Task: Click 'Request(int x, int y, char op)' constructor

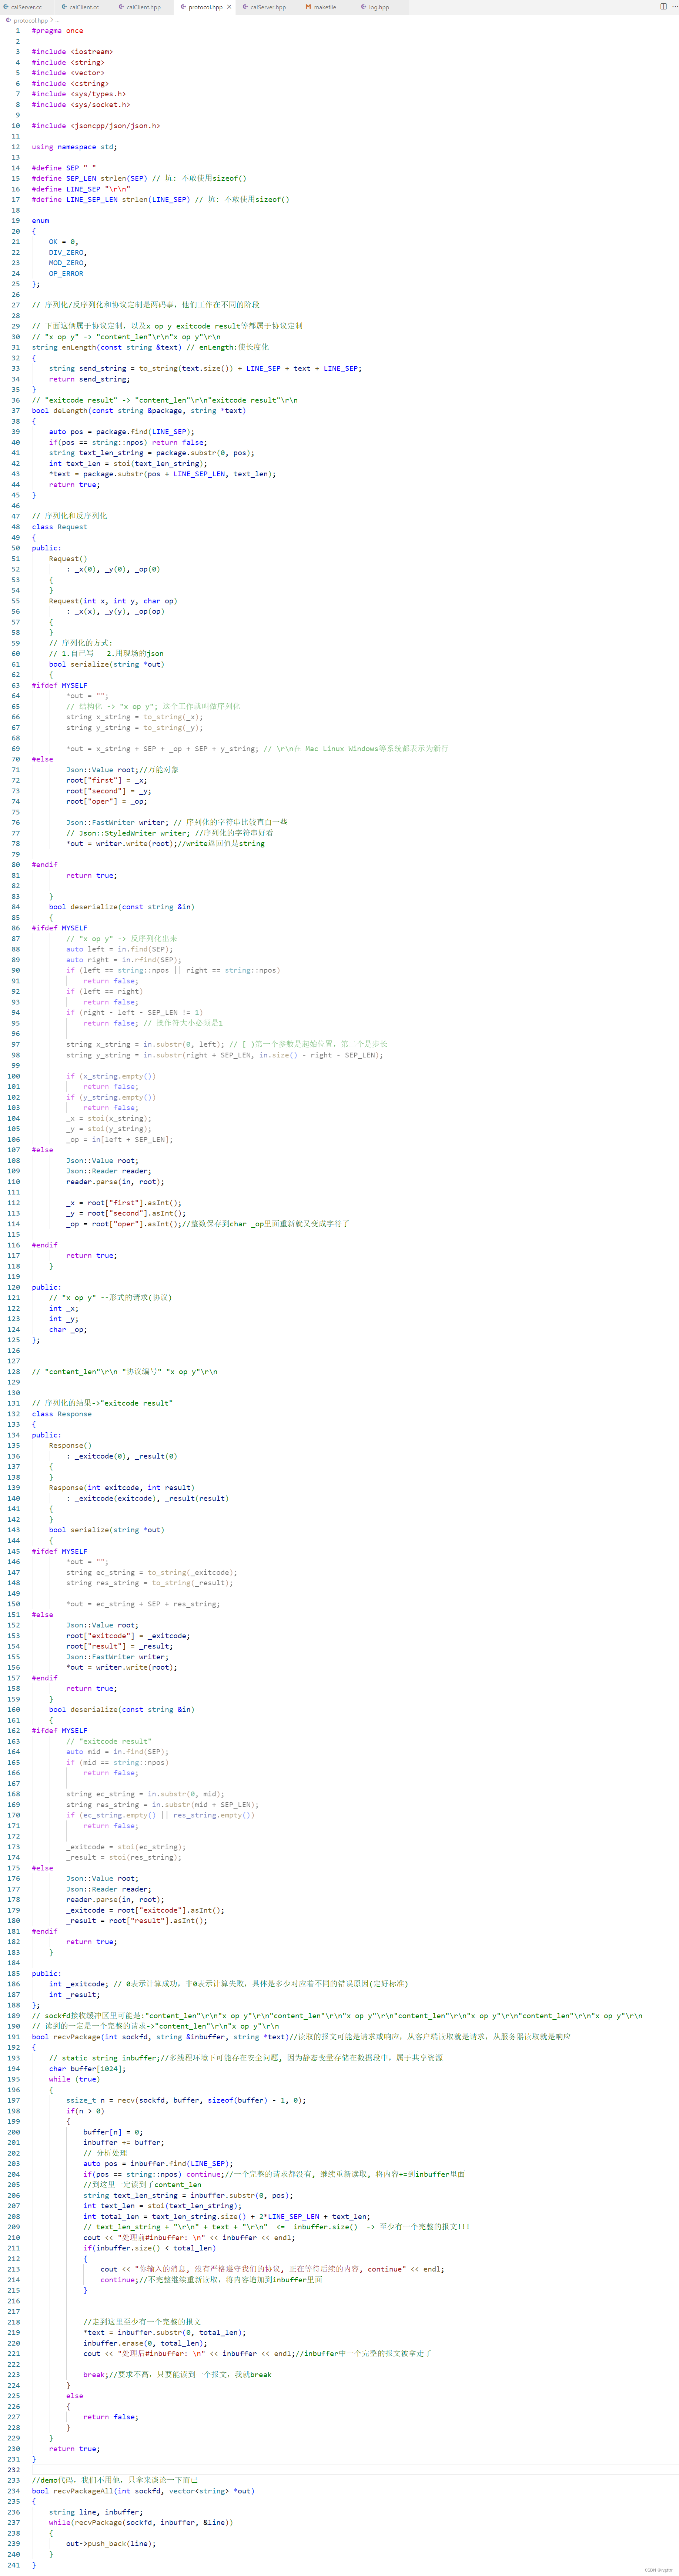Action: pos(113,601)
